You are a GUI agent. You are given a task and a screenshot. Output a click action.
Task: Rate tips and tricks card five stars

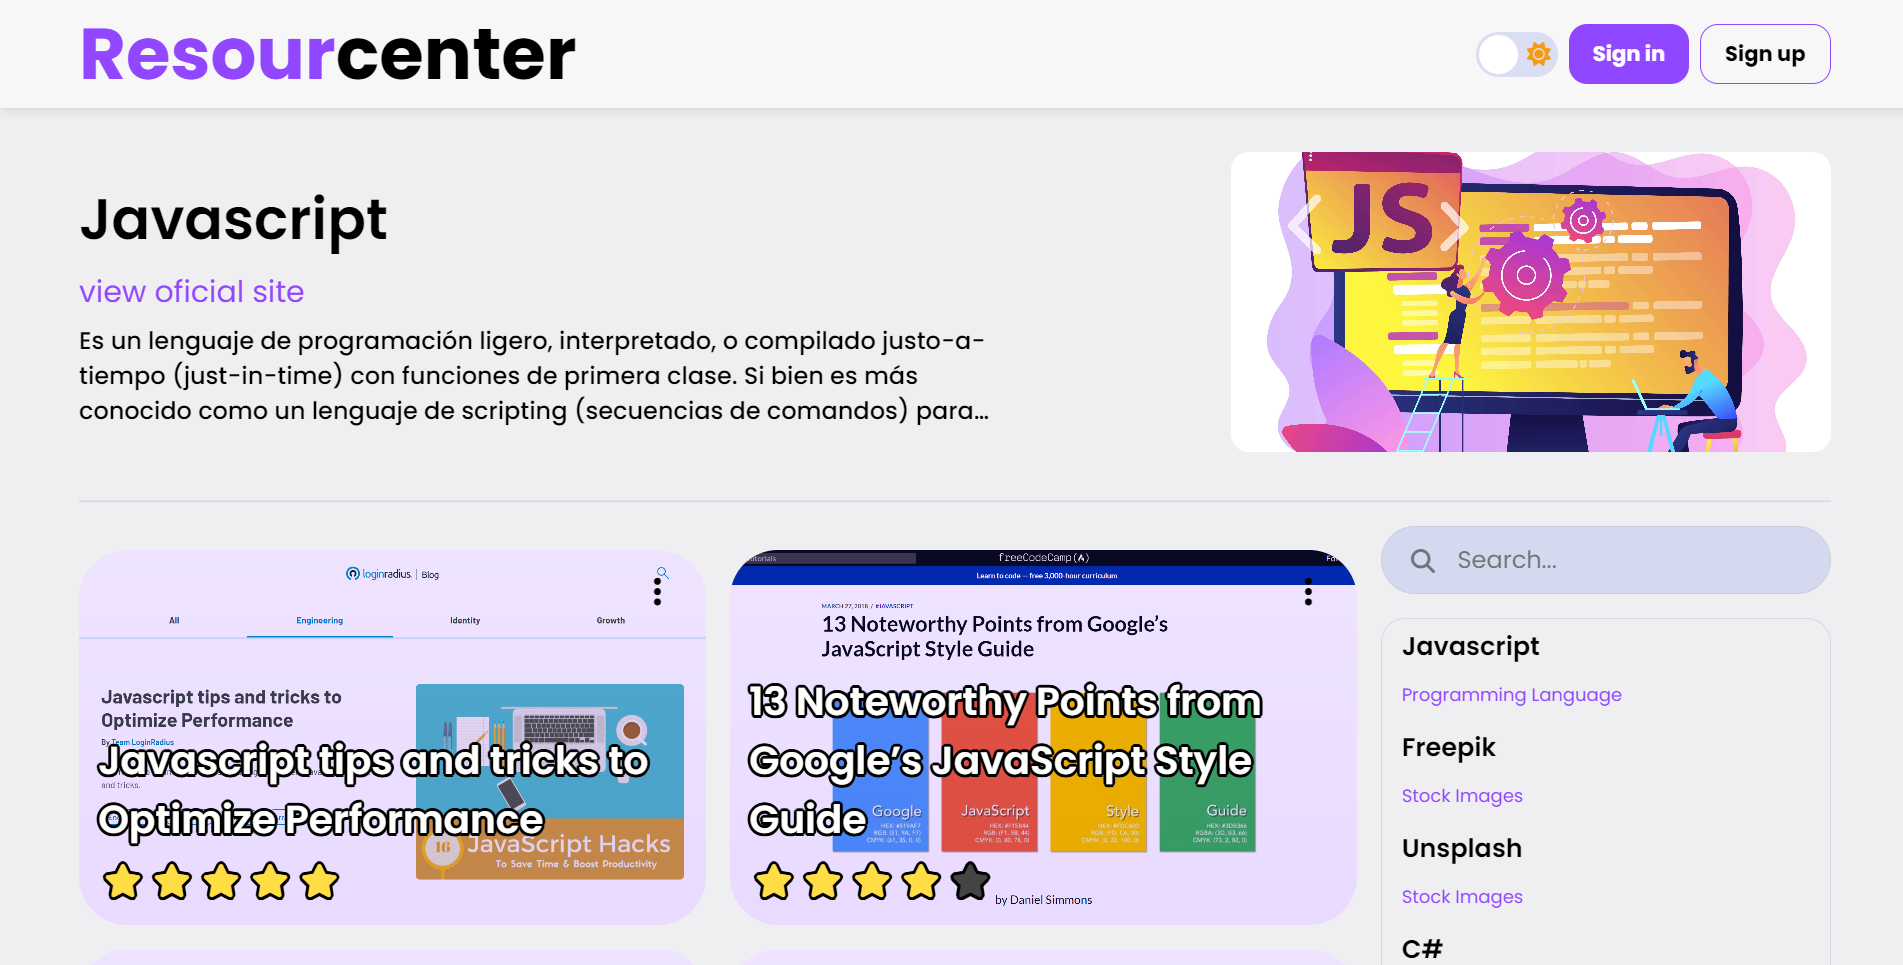pyautogui.click(x=319, y=881)
